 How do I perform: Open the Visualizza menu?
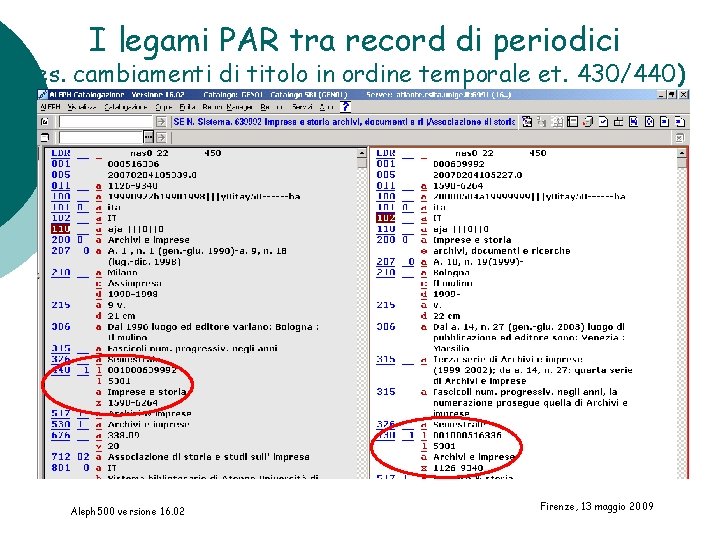[x=82, y=107]
